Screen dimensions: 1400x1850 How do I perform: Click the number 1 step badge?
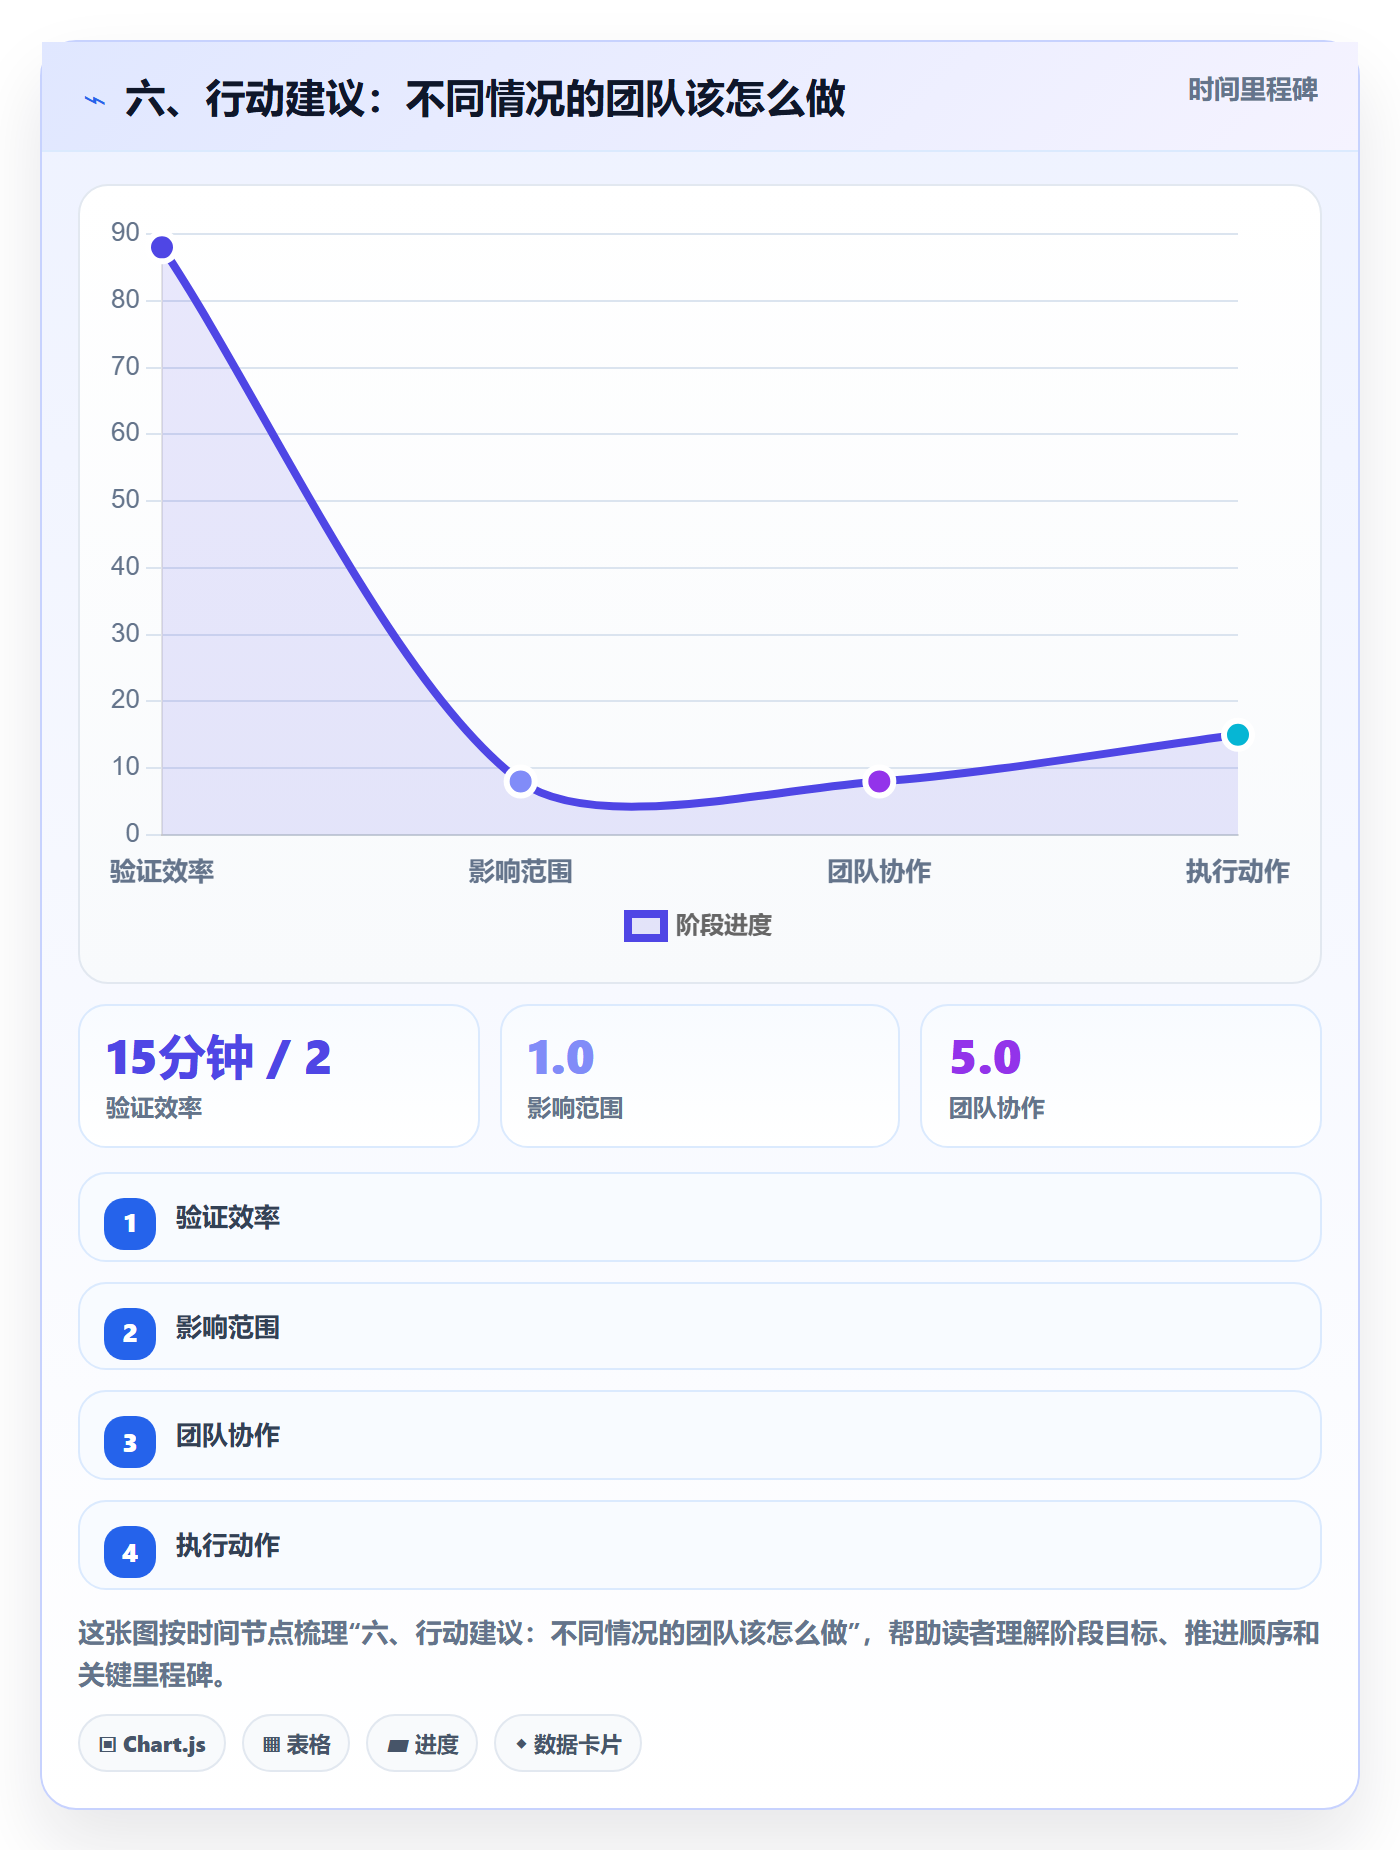click(x=130, y=1223)
